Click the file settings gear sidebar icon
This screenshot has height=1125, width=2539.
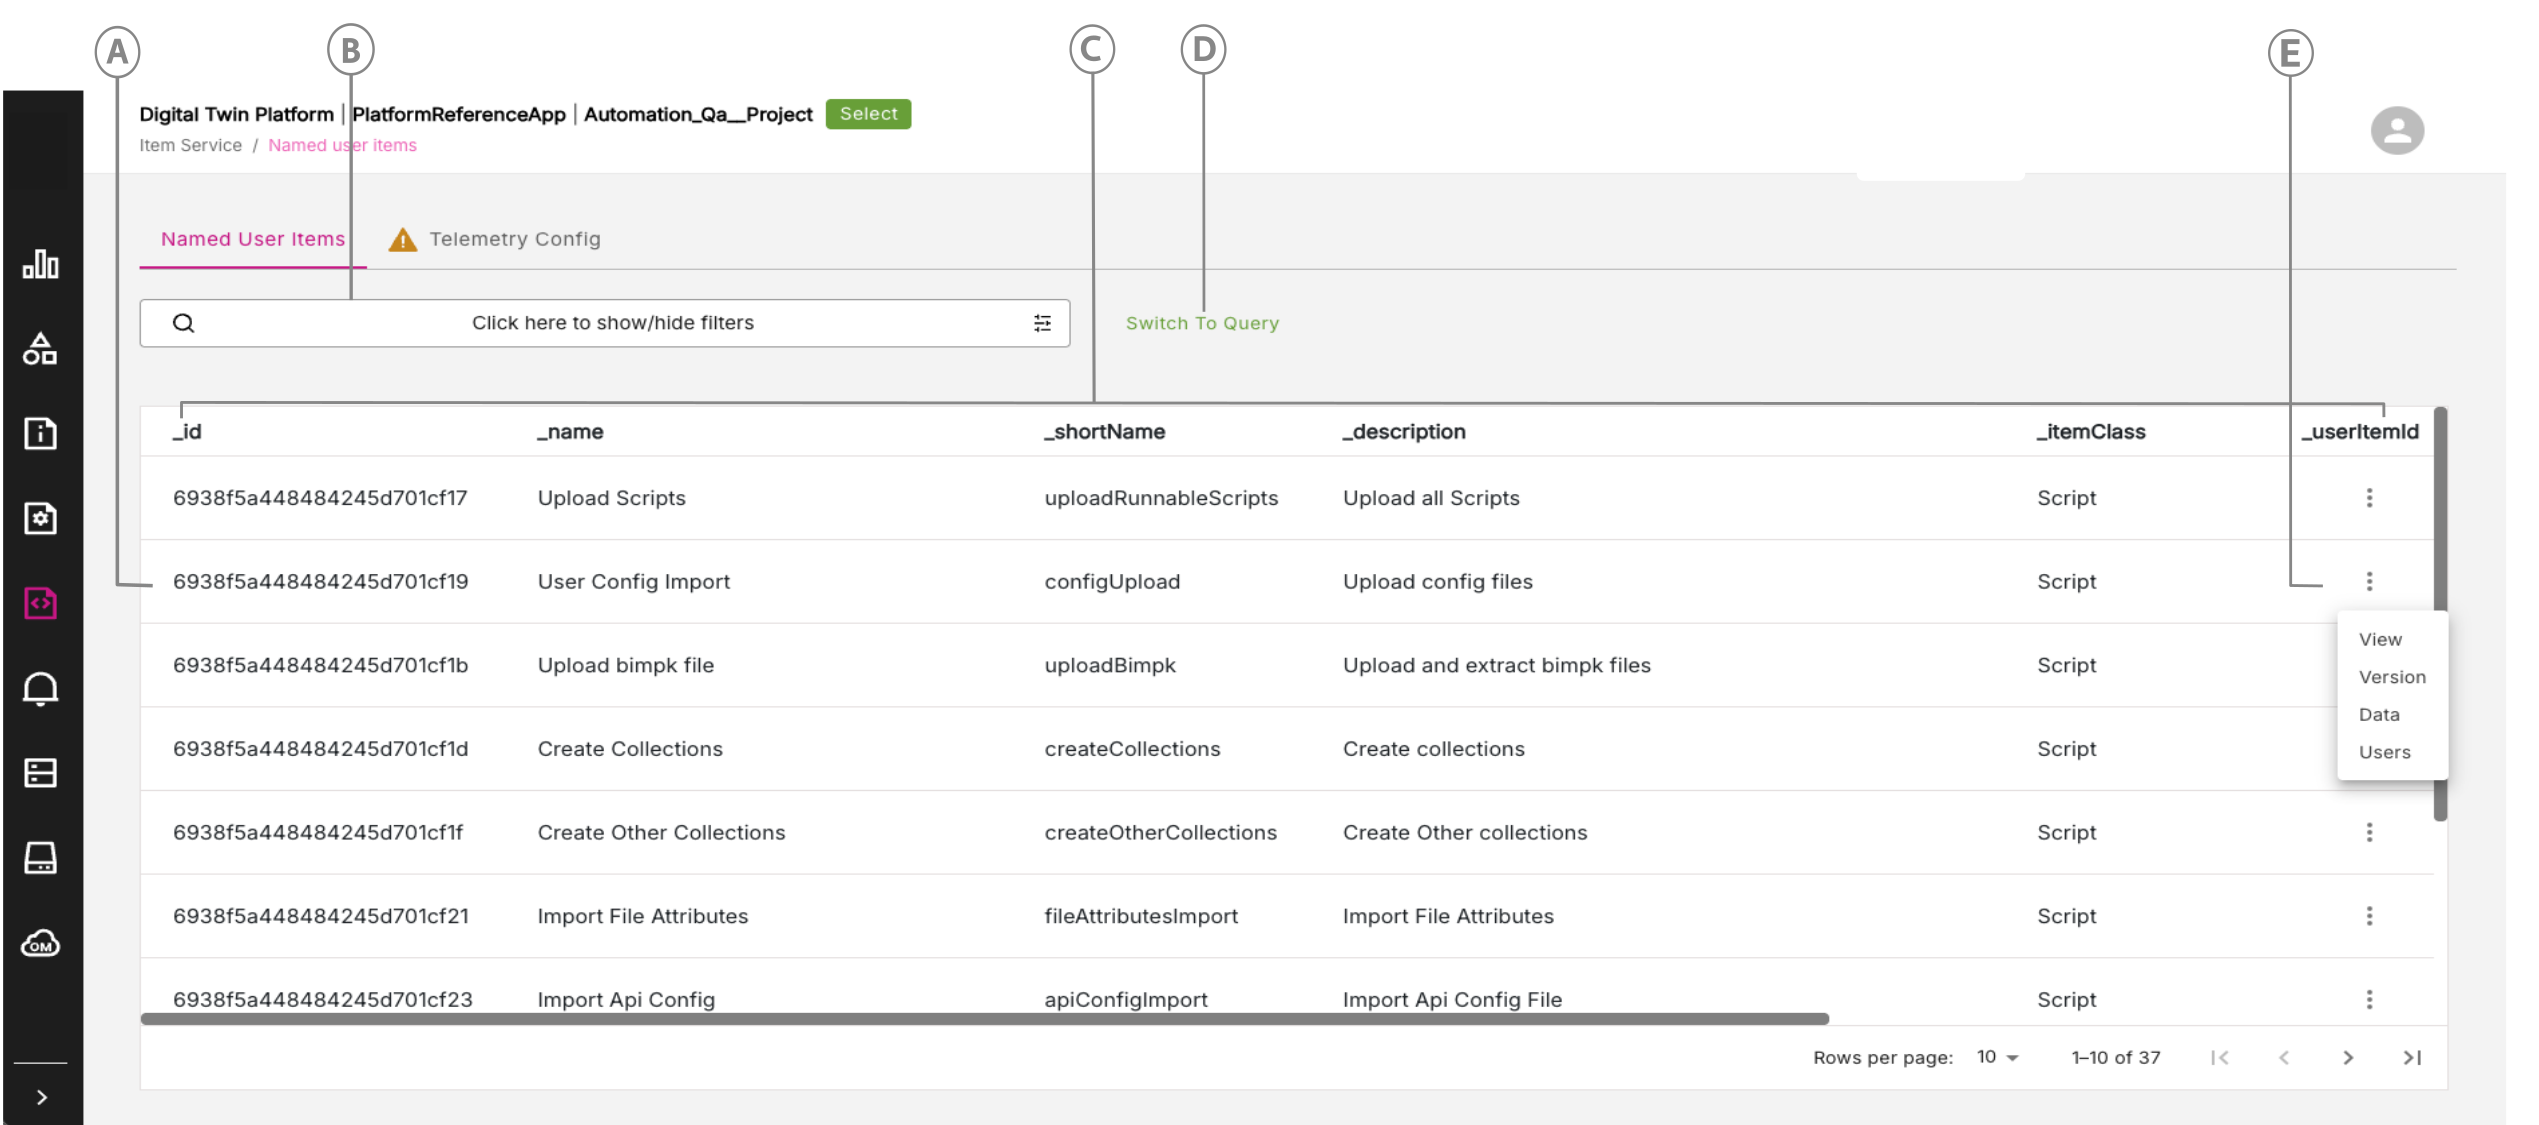pos(40,518)
